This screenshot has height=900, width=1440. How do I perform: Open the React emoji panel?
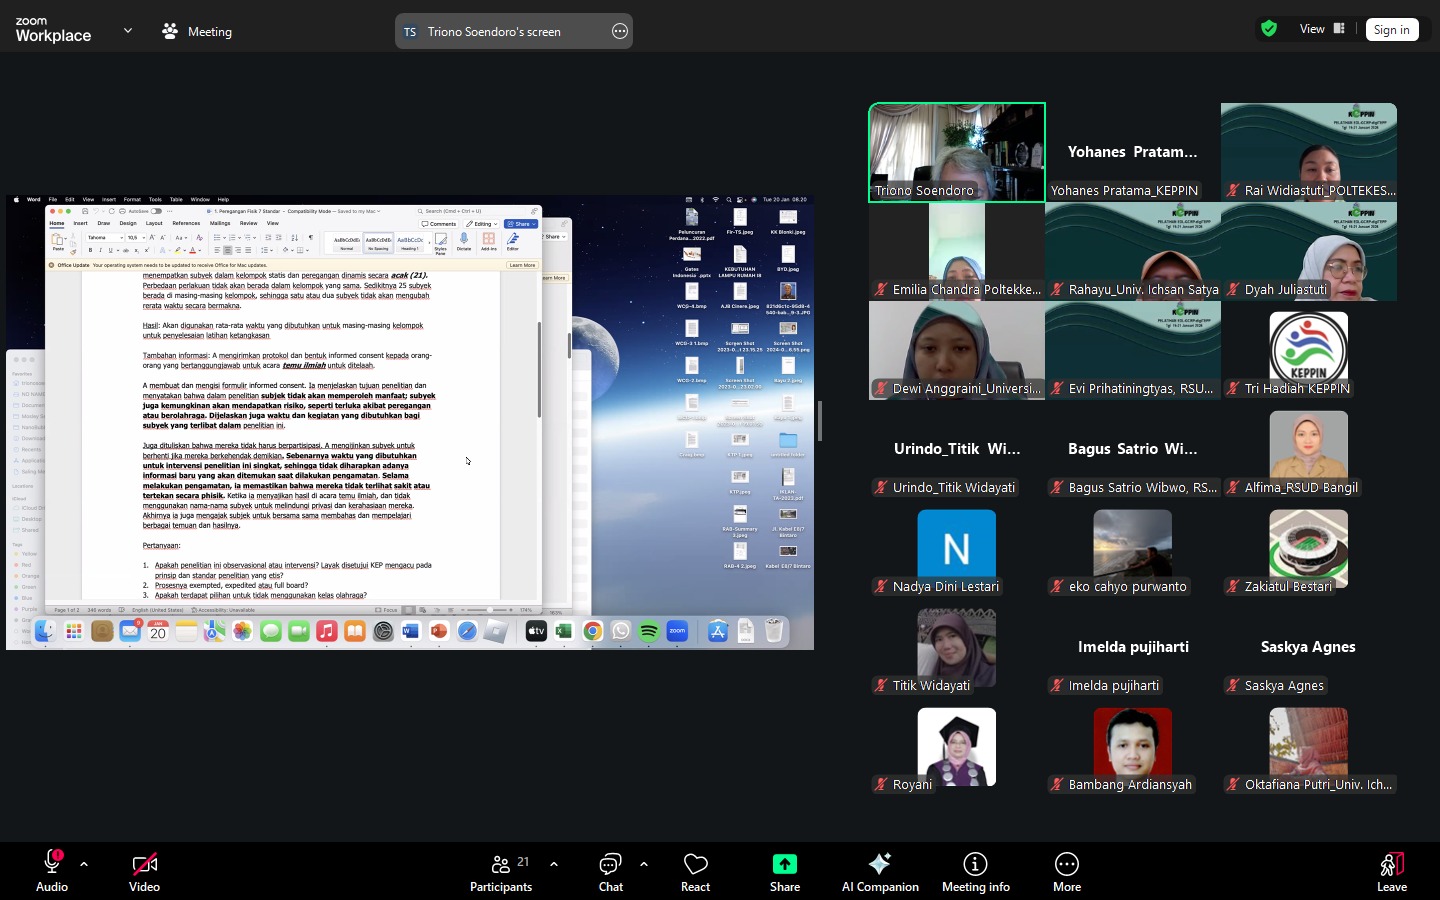695,872
